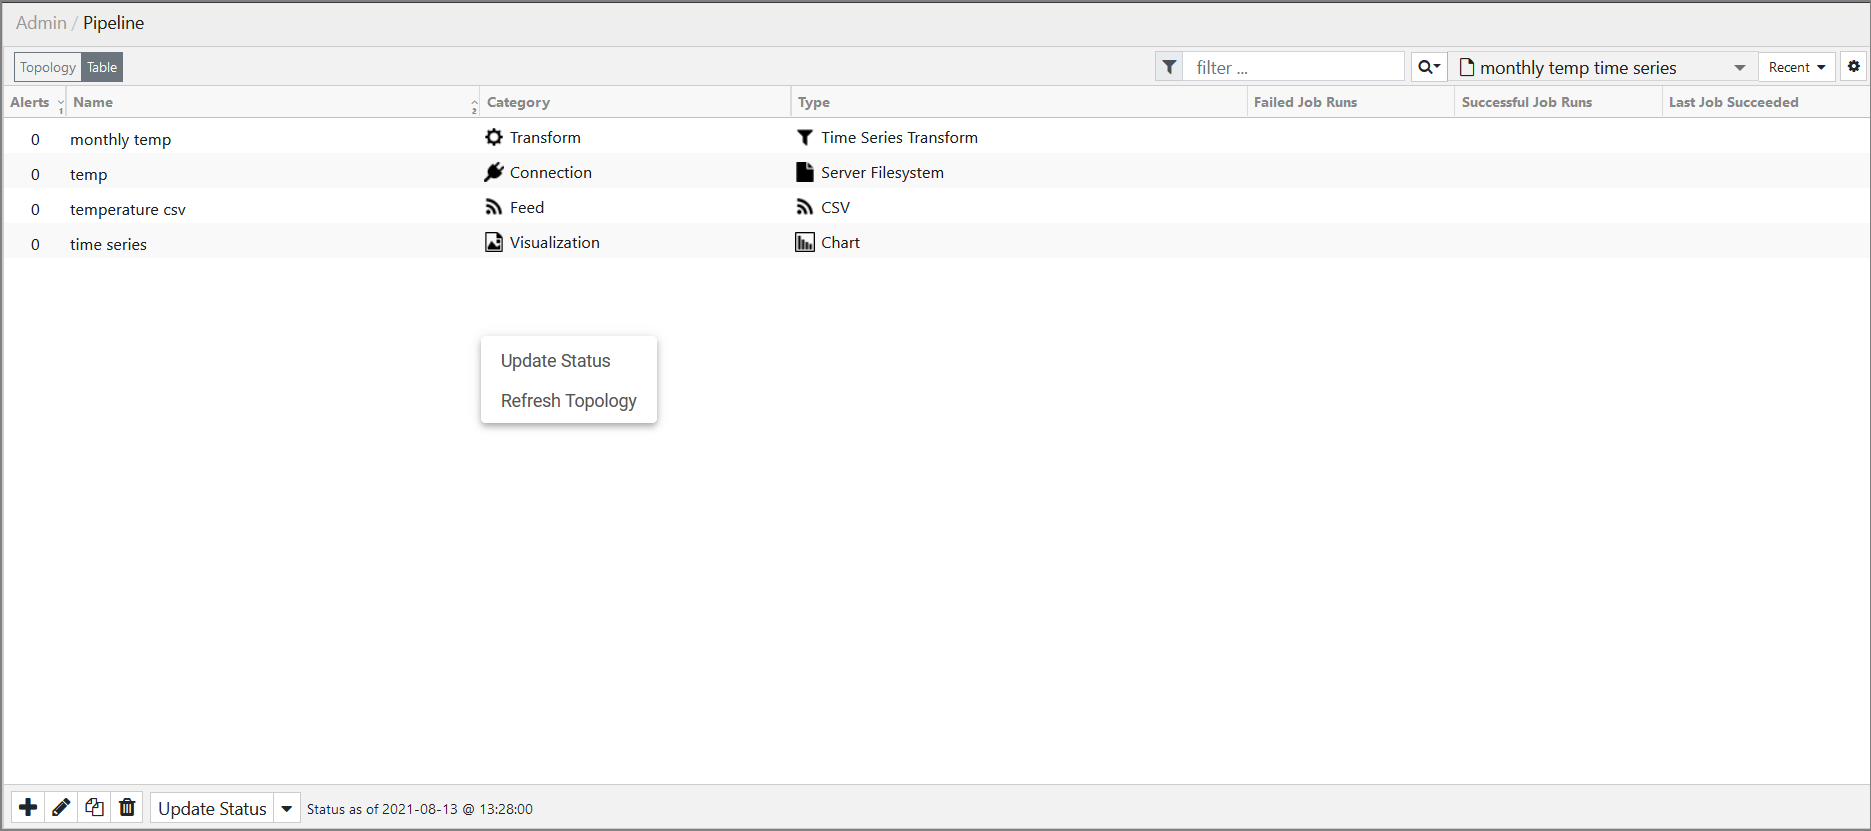Click the Chart type bar icon
The height and width of the screenshot is (831, 1871).
[x=805, y=242]
